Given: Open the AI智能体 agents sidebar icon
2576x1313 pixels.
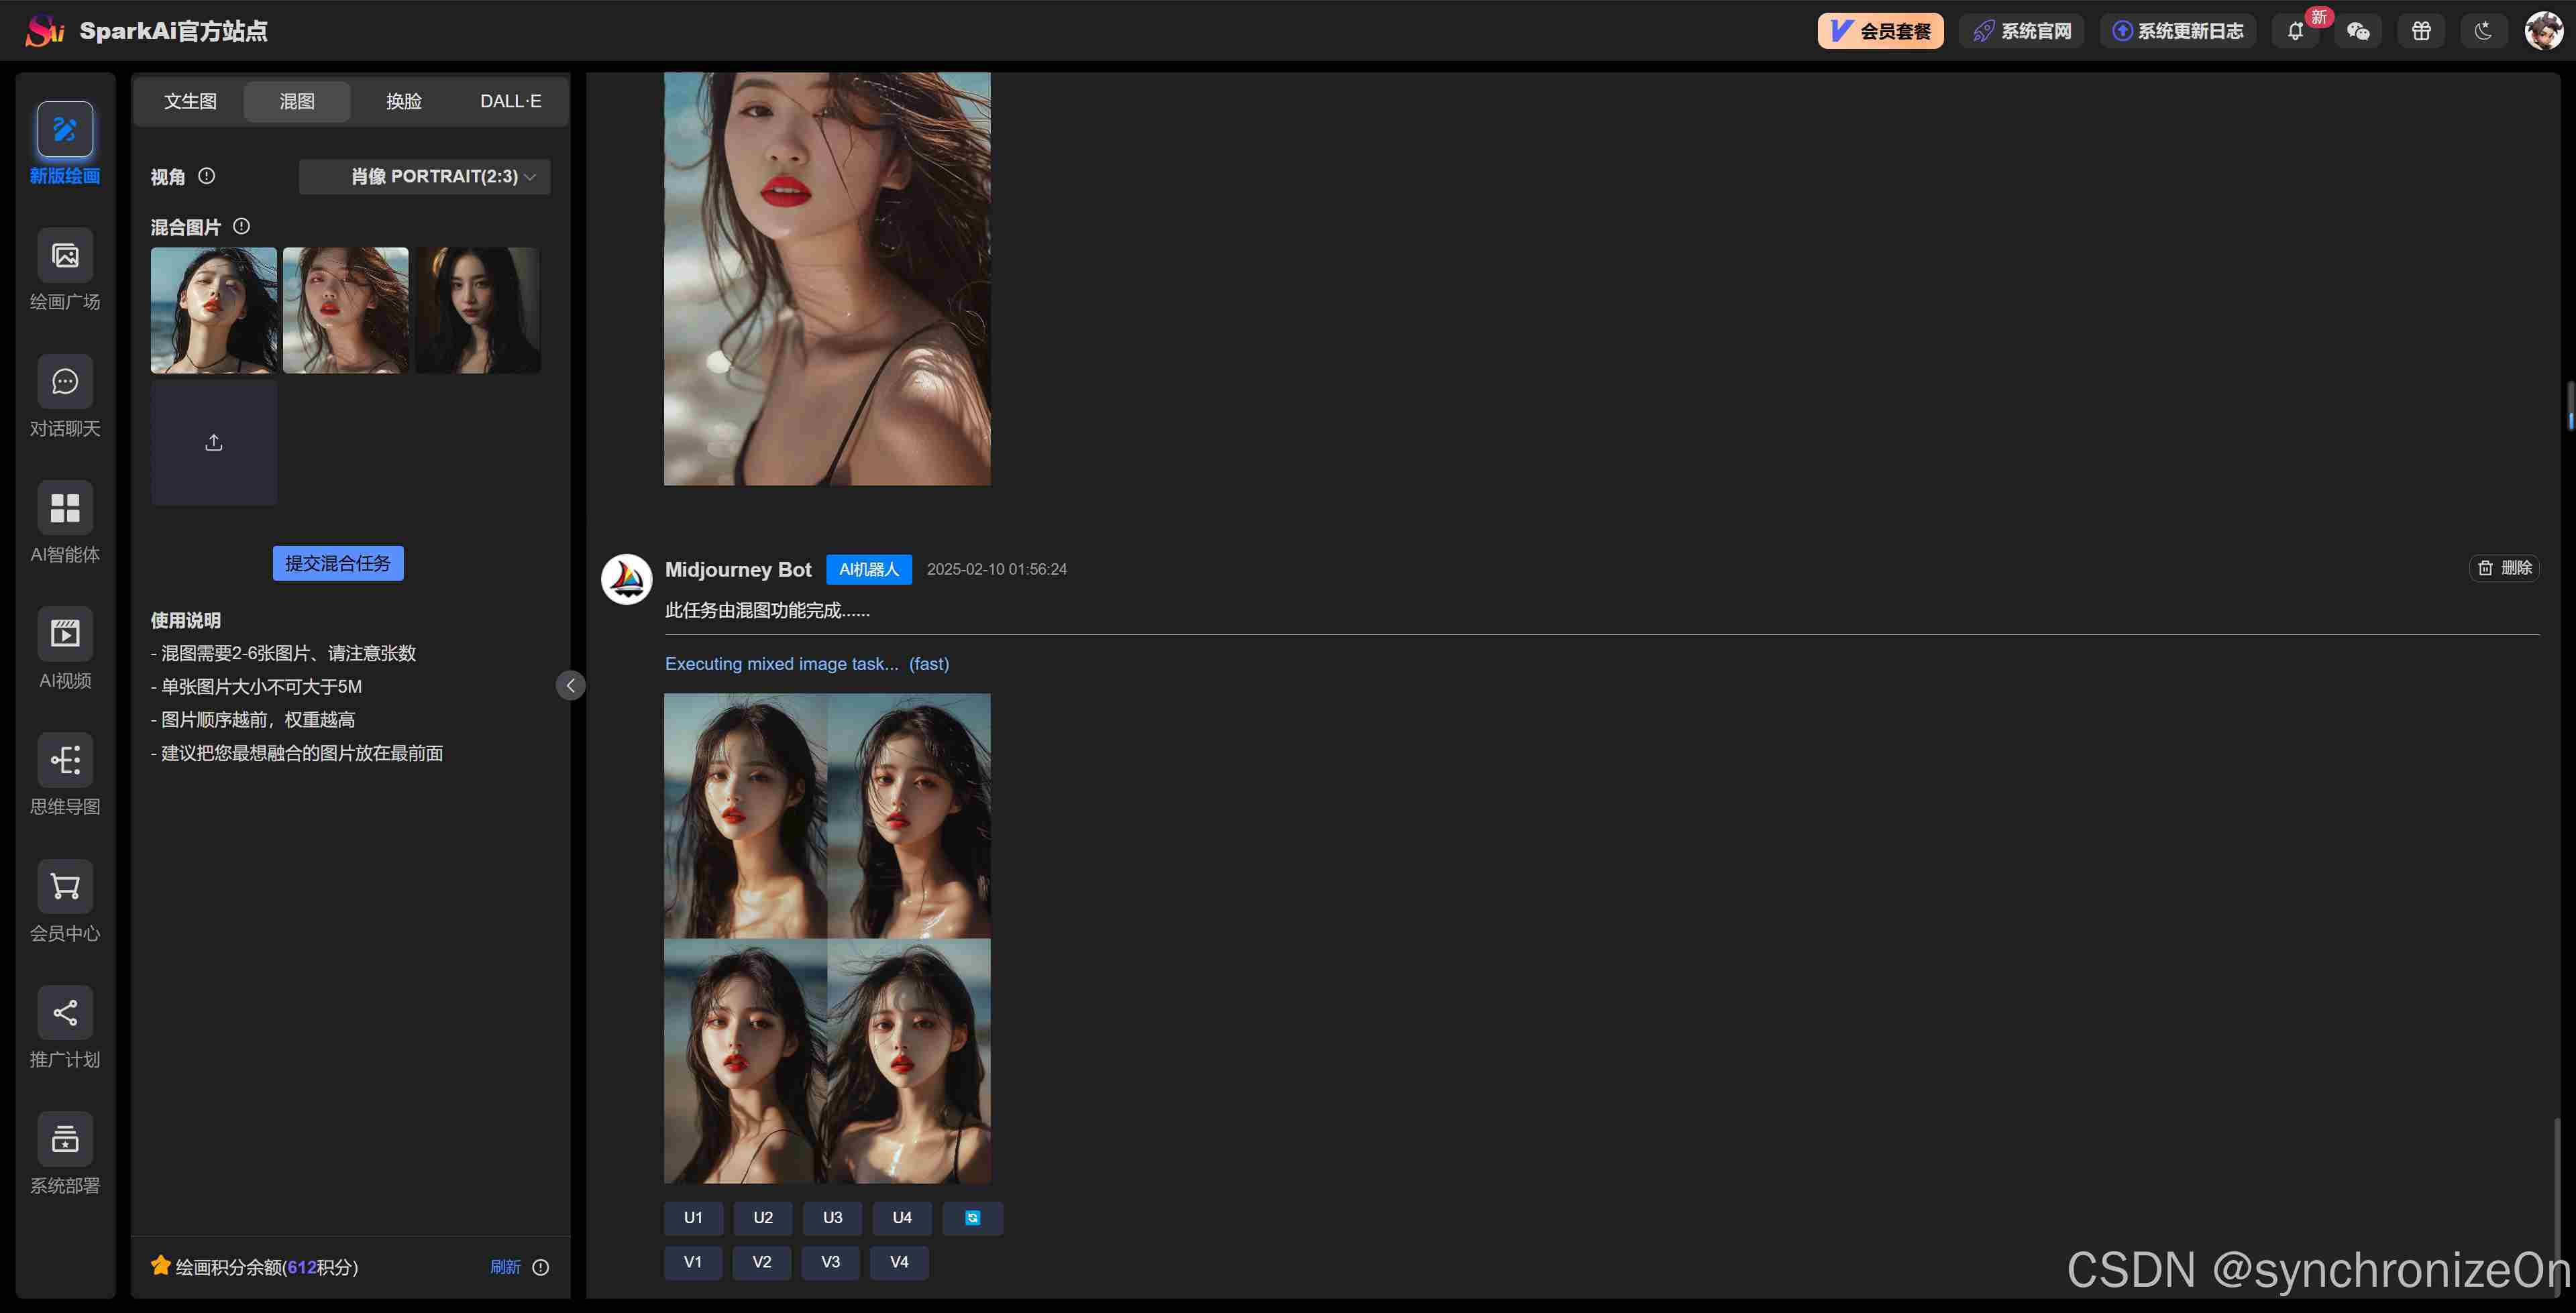Looking at the screenshot, I should 65,508.
